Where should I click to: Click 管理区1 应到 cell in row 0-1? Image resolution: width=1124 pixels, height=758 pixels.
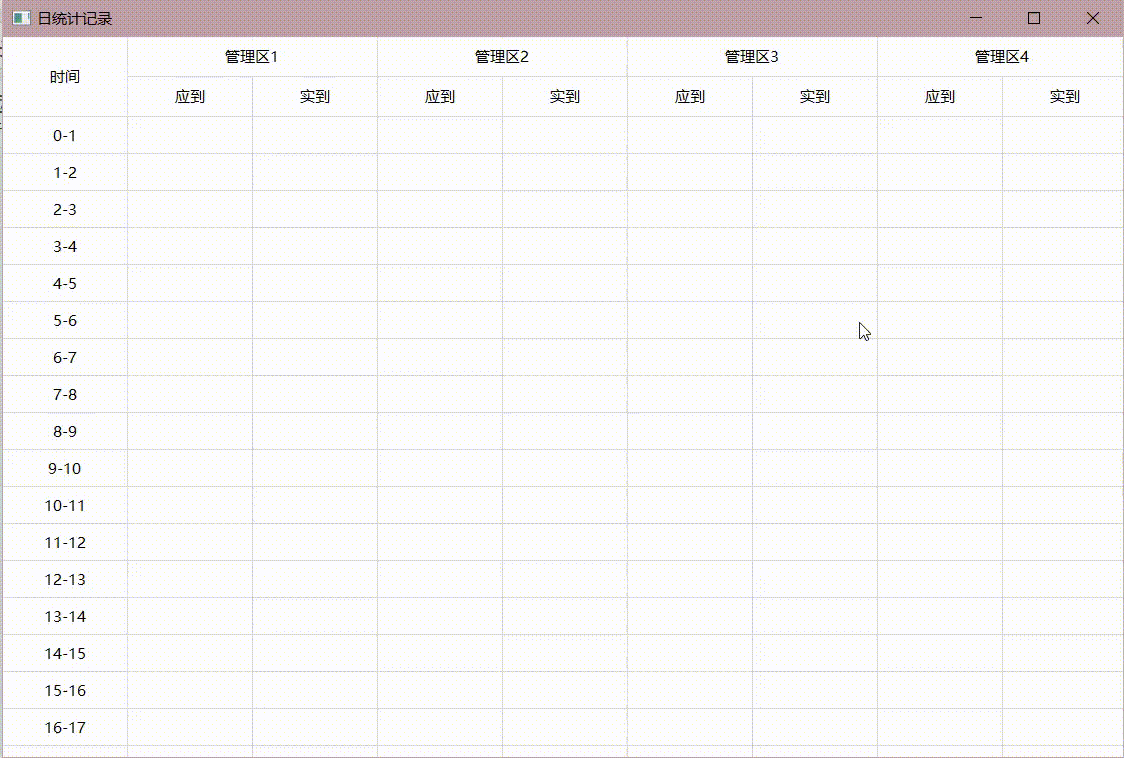[190, 136]
